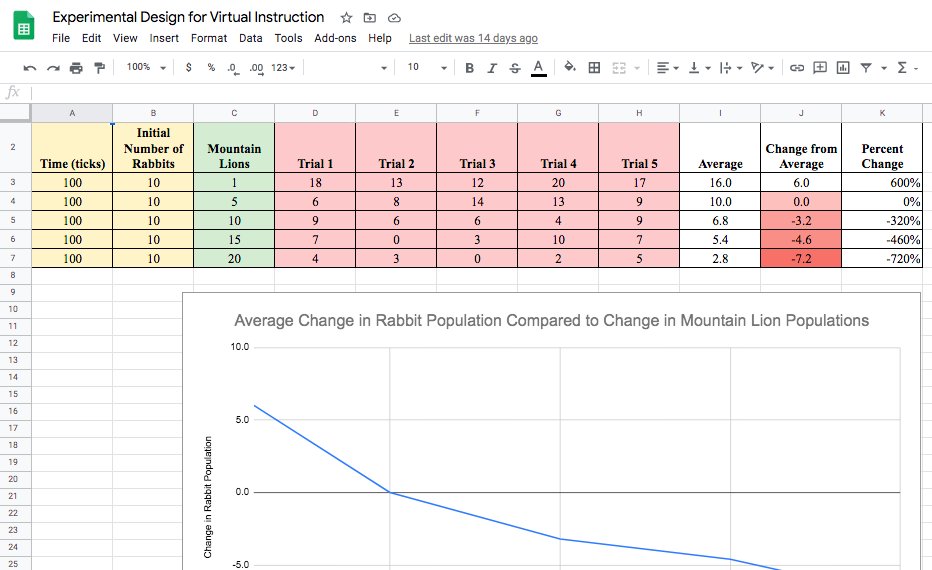This screenshot has width=932, height=570.
Task: Select cell with value -7.2
Action: 801,259
